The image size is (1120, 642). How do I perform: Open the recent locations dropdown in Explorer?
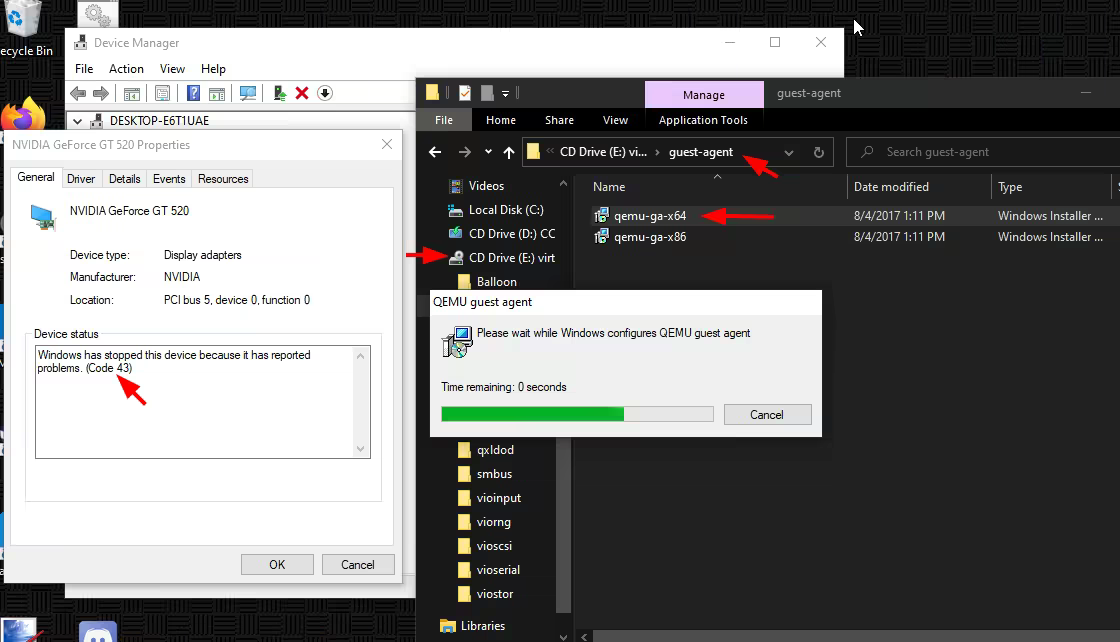pos(488,152)
